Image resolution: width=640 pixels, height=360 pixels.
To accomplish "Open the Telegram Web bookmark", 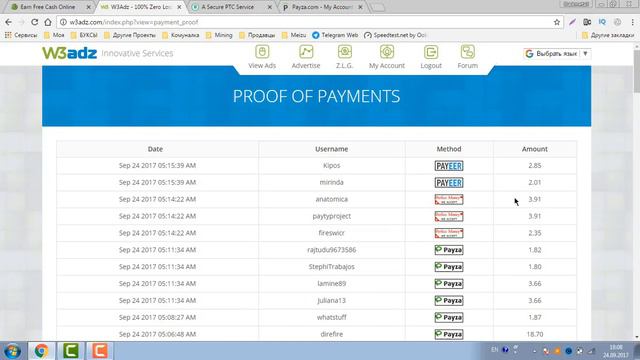I will [335, 35].
